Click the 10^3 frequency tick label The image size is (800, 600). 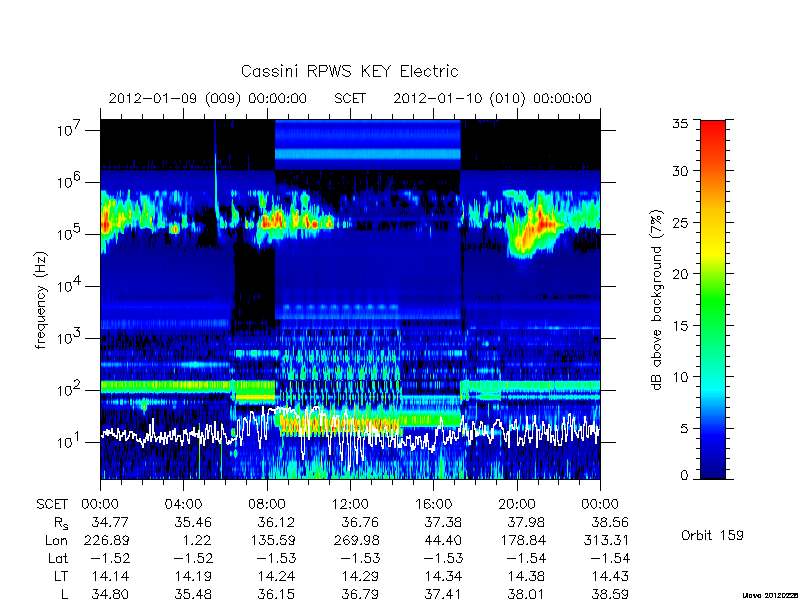[x=70, y=338]
